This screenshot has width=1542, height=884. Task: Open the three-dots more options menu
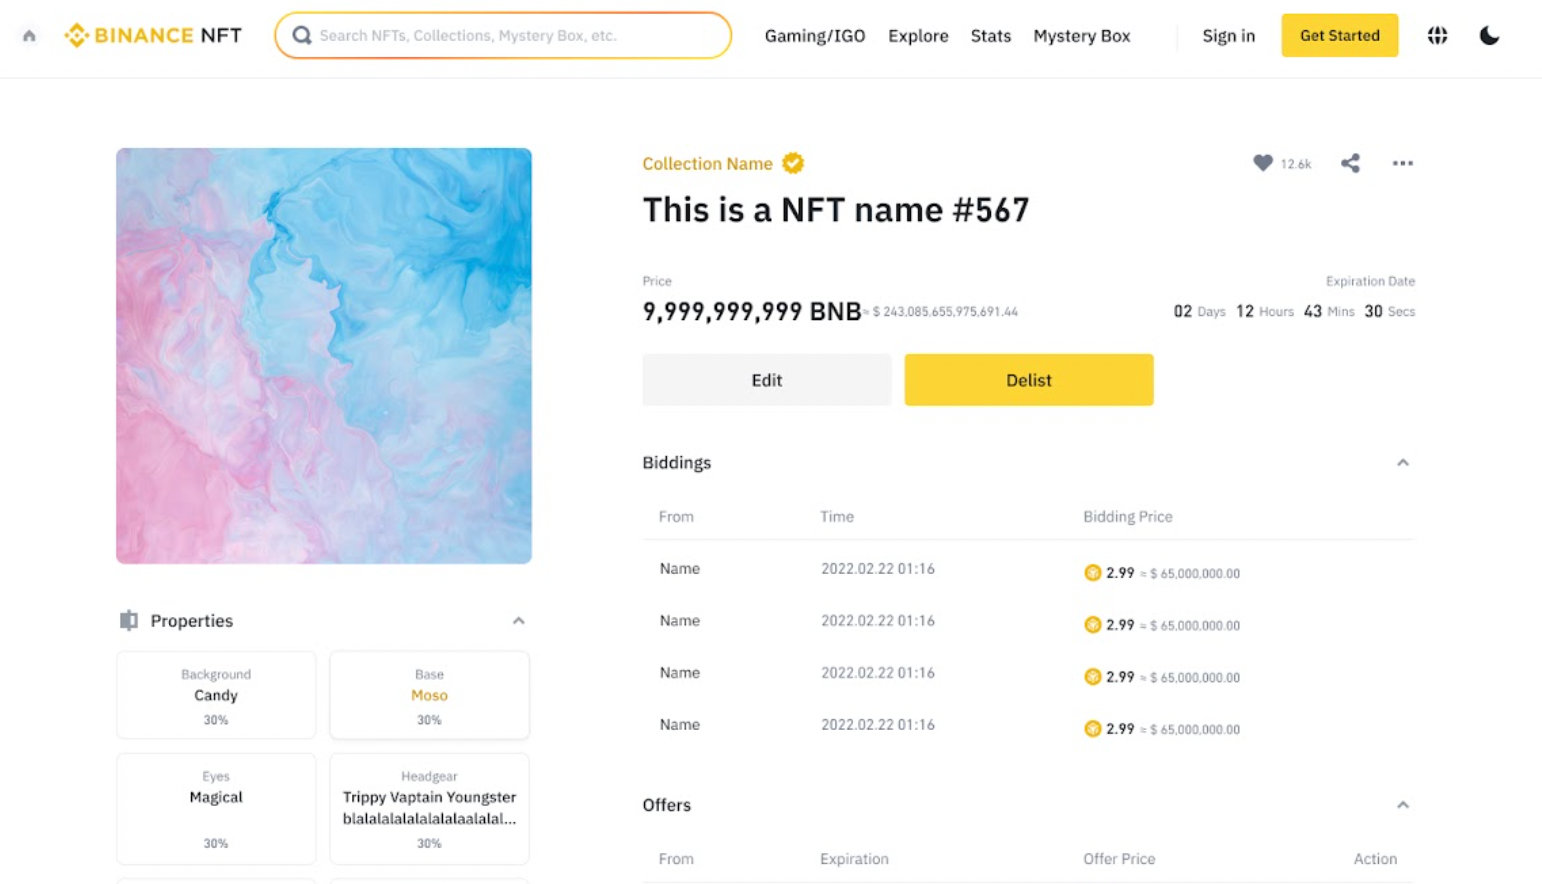coord(1402,163)
